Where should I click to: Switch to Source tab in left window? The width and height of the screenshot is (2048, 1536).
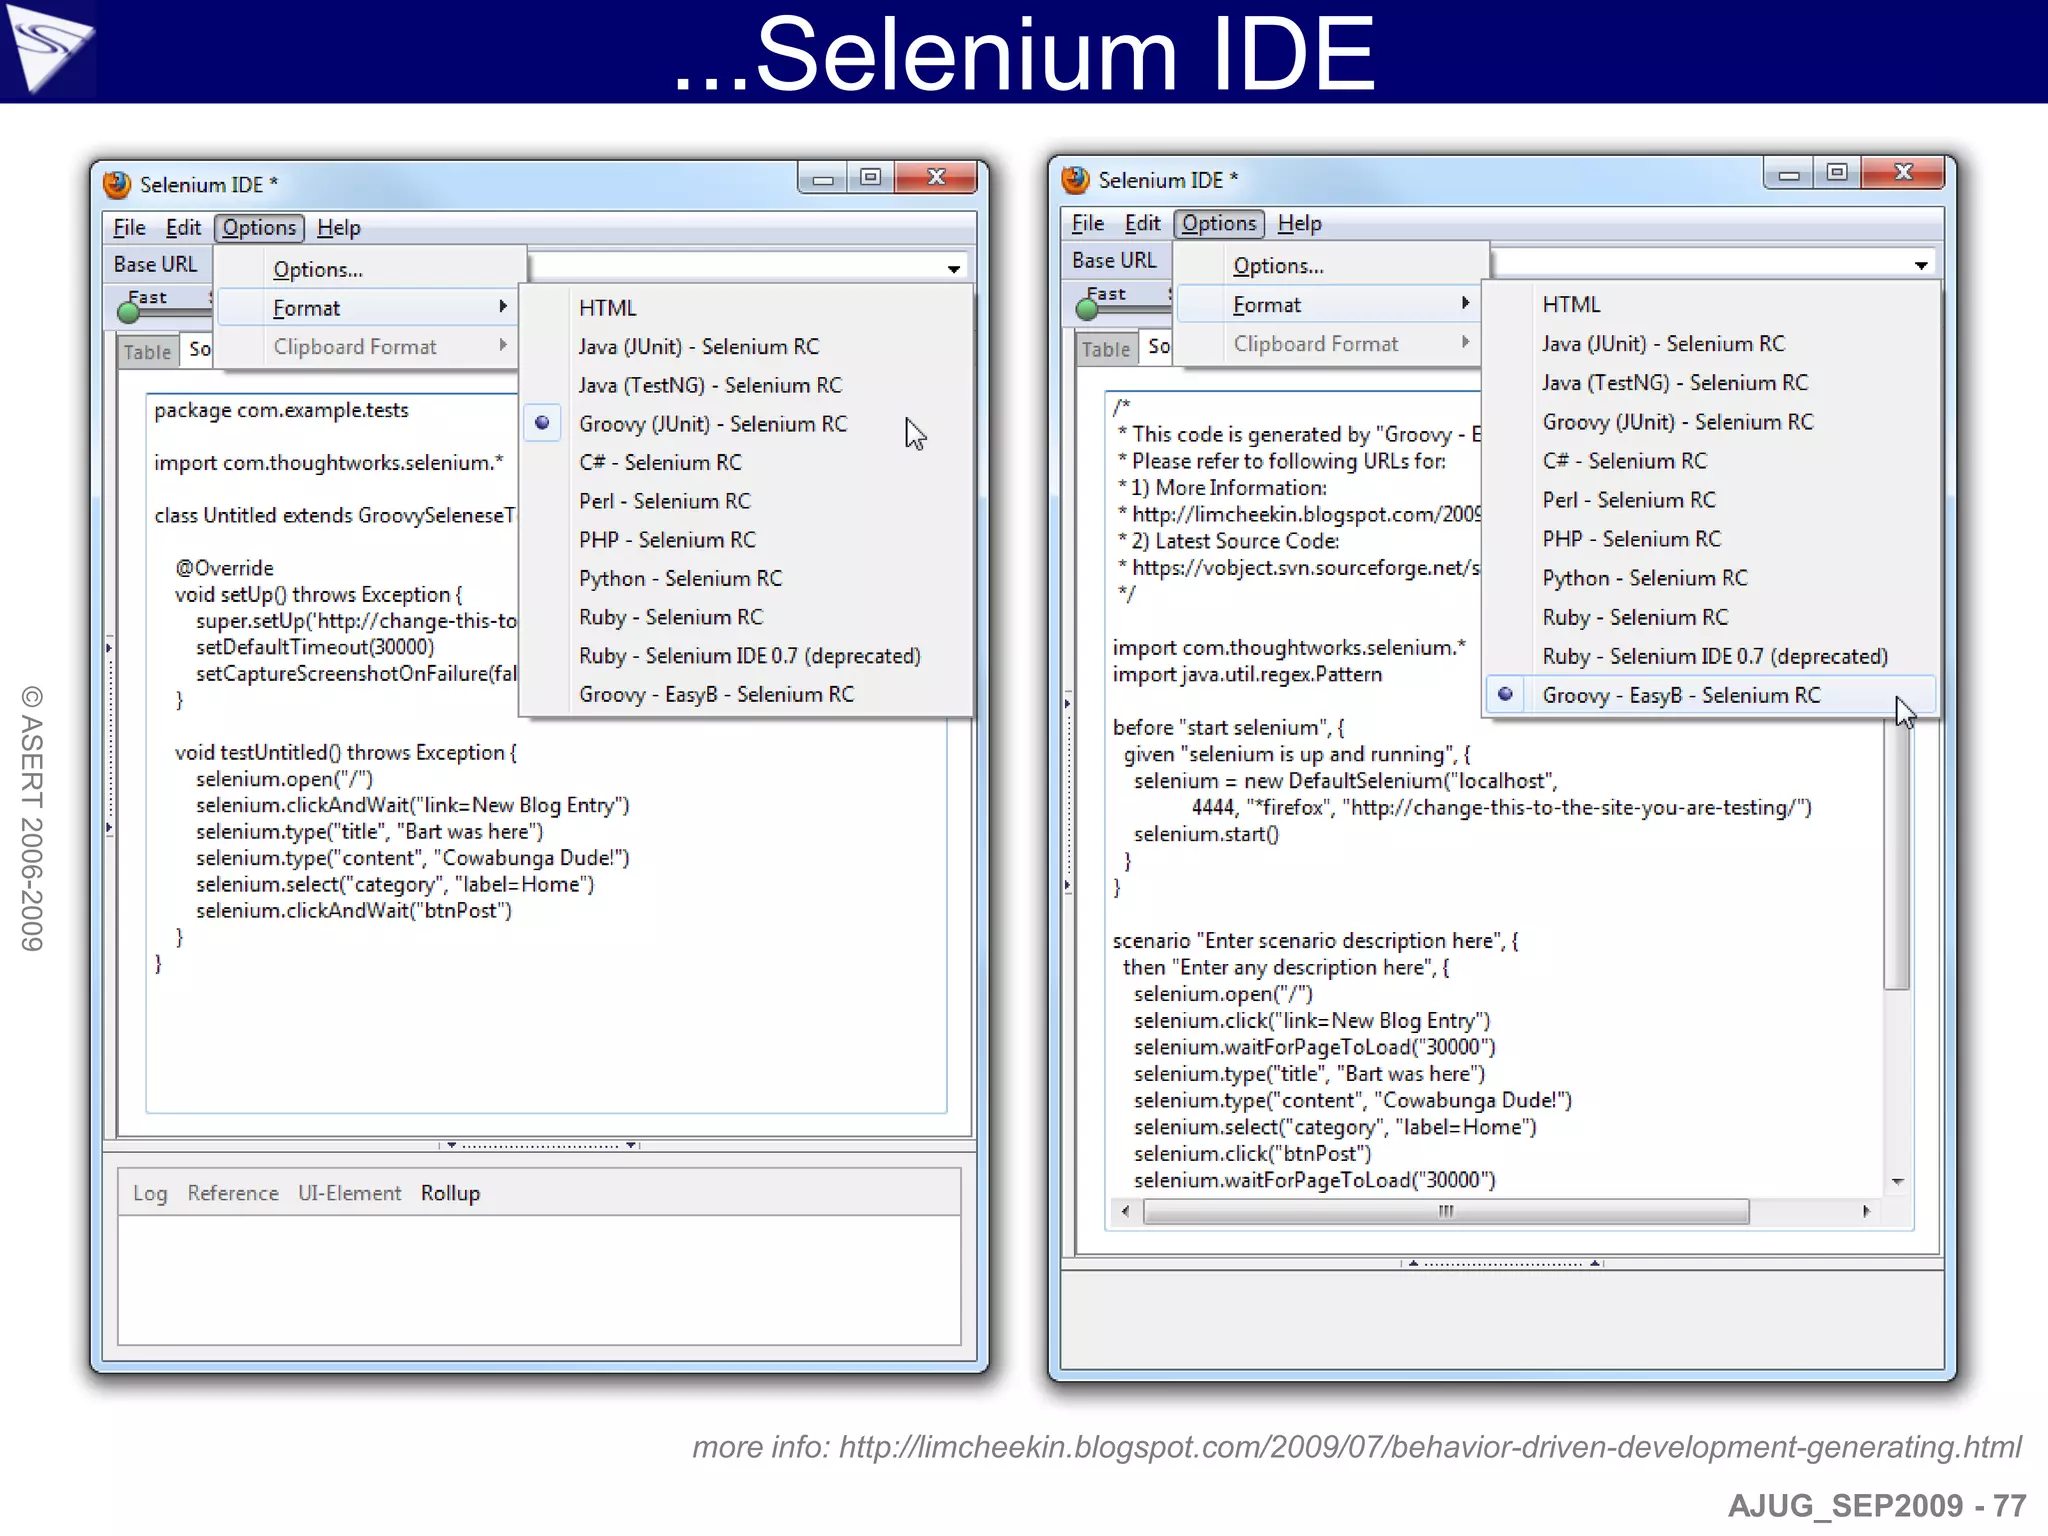coord(199,350)
